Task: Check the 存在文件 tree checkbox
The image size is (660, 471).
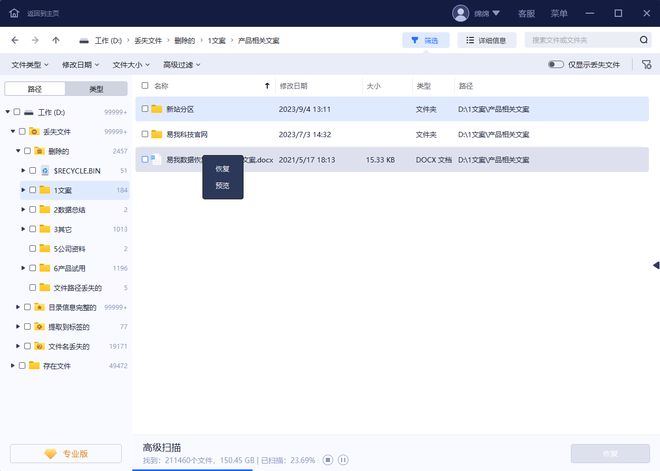Action: click(22, 365)
